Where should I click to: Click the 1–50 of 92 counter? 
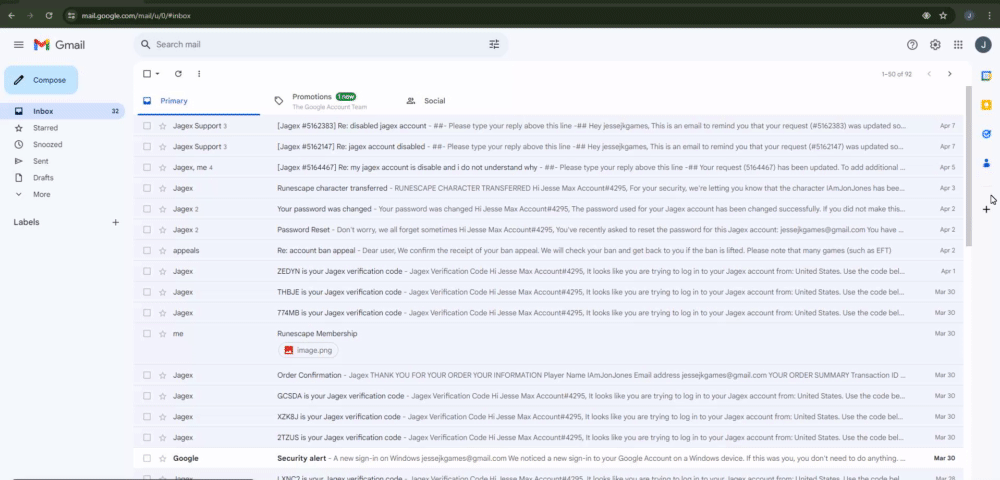896,74
